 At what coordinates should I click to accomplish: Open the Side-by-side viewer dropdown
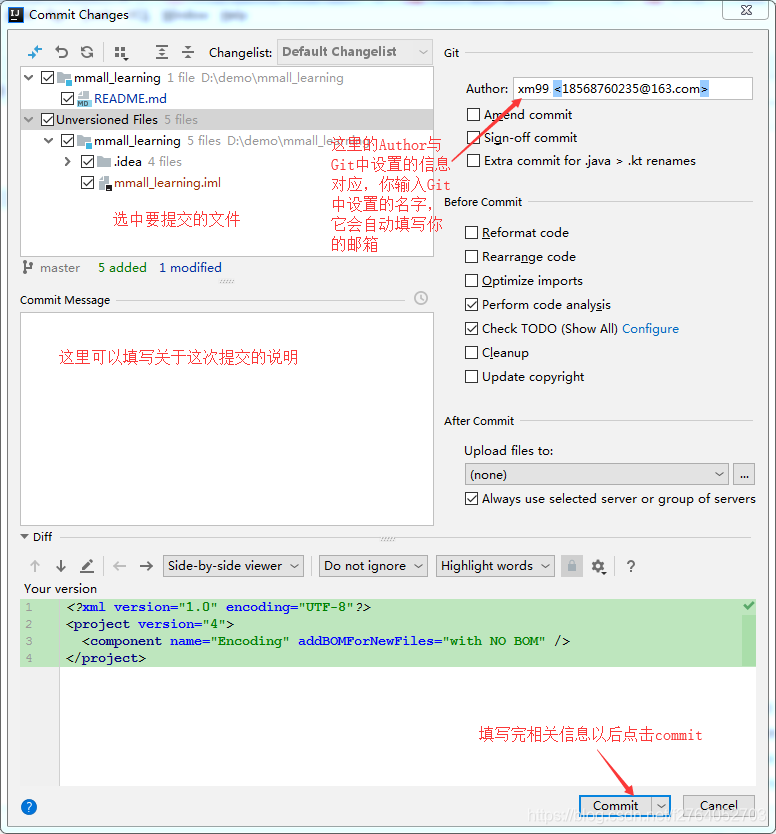[233, 566]
